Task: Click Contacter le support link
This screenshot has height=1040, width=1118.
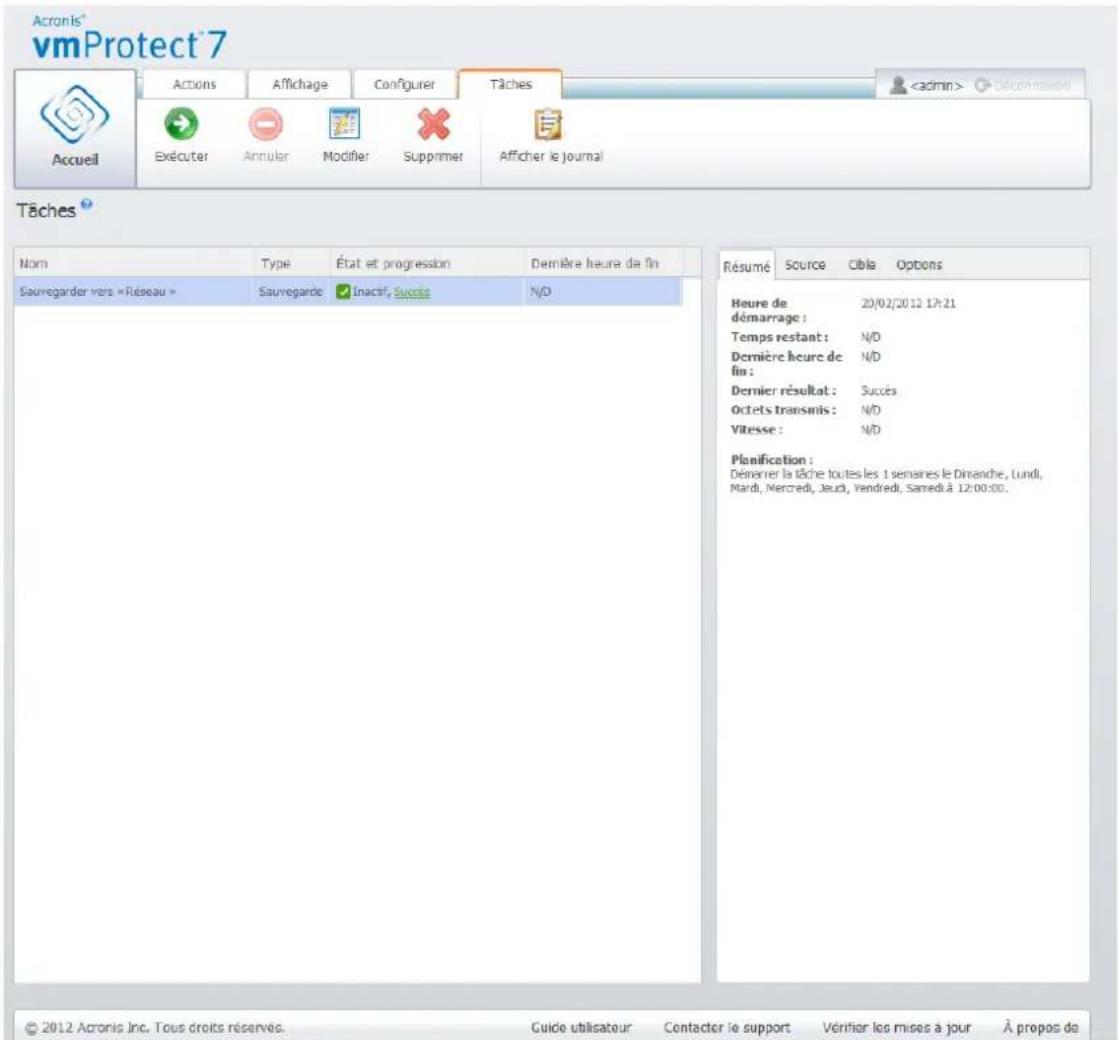Action: pyautogui.click(x=727, y=1027)
